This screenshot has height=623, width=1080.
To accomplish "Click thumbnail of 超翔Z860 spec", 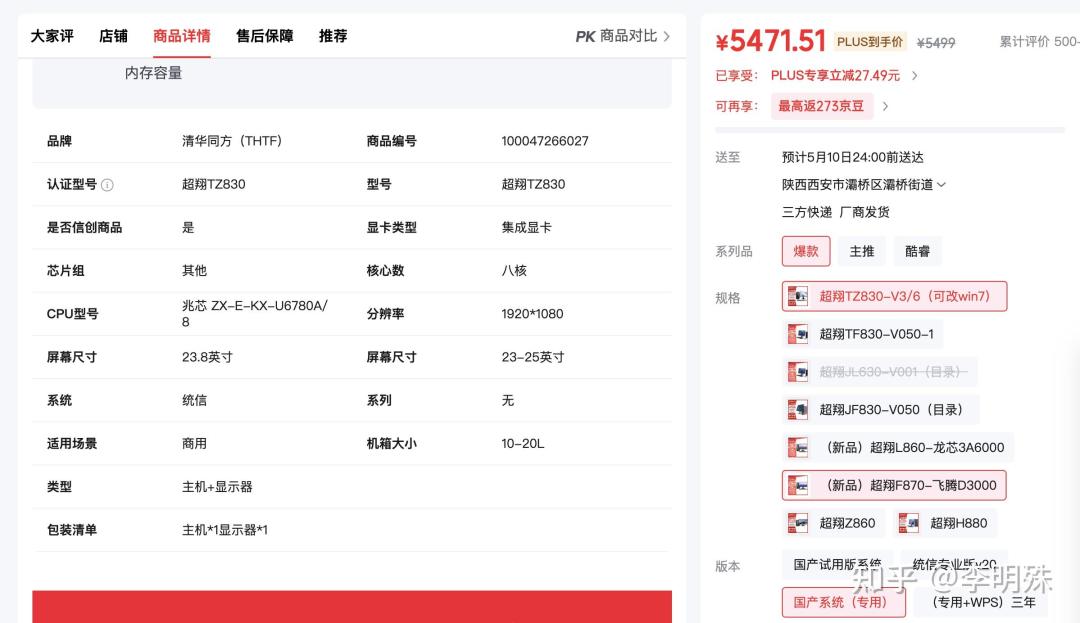I will 798,523.
